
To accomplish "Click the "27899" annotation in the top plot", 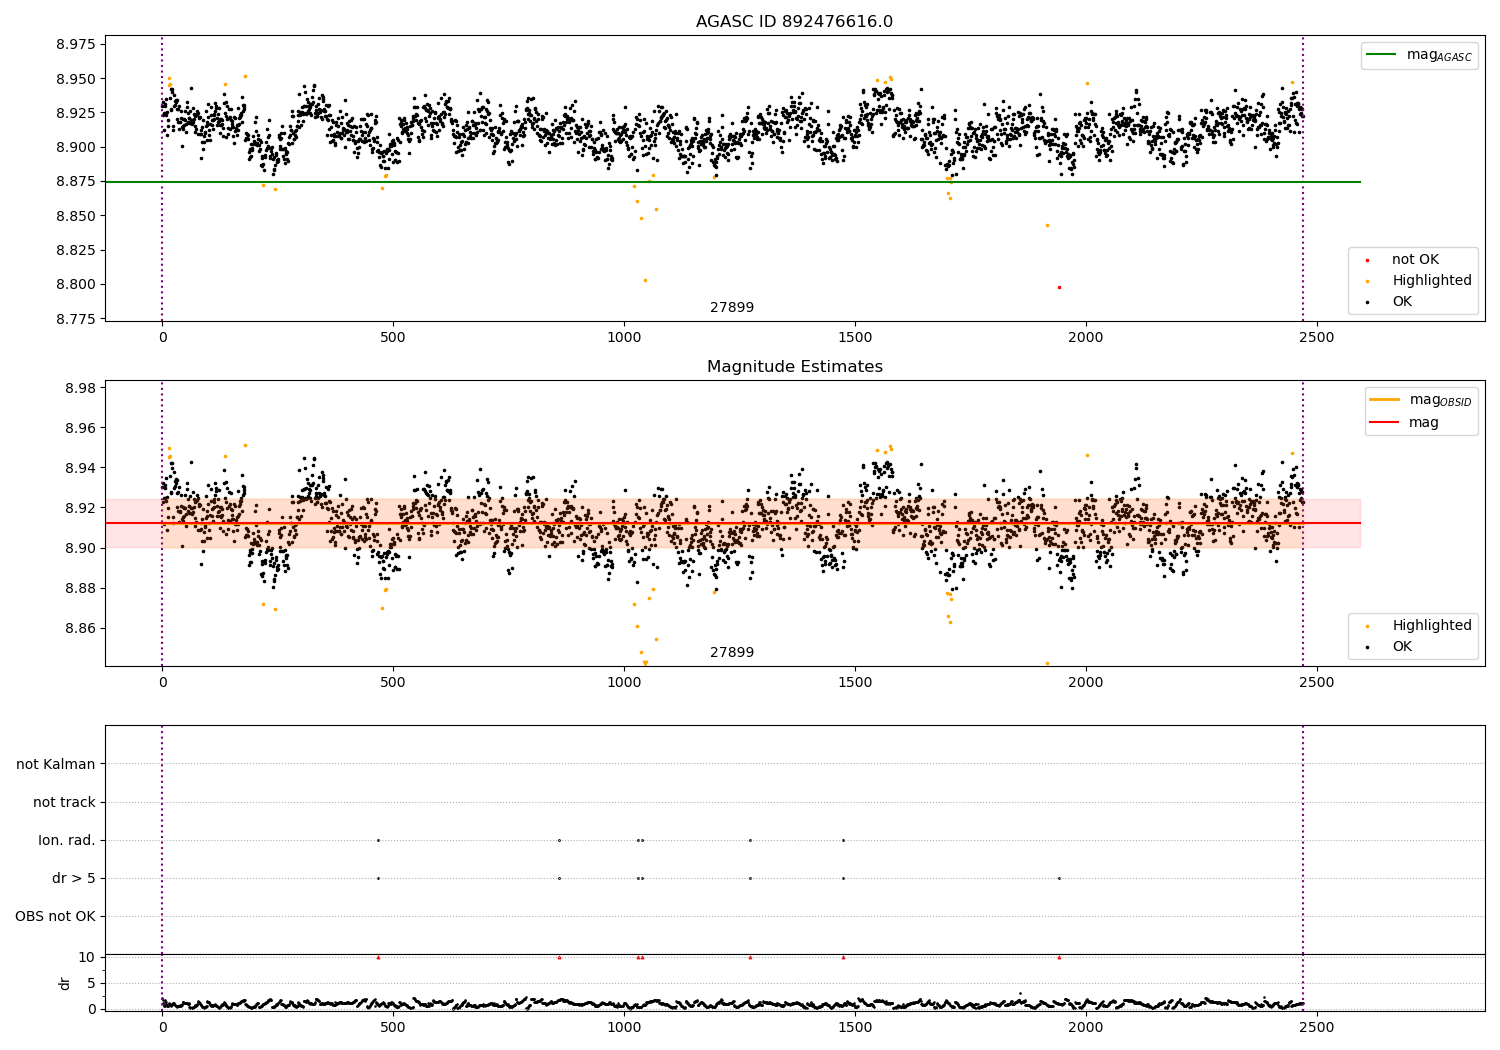I will coord(732,308).
